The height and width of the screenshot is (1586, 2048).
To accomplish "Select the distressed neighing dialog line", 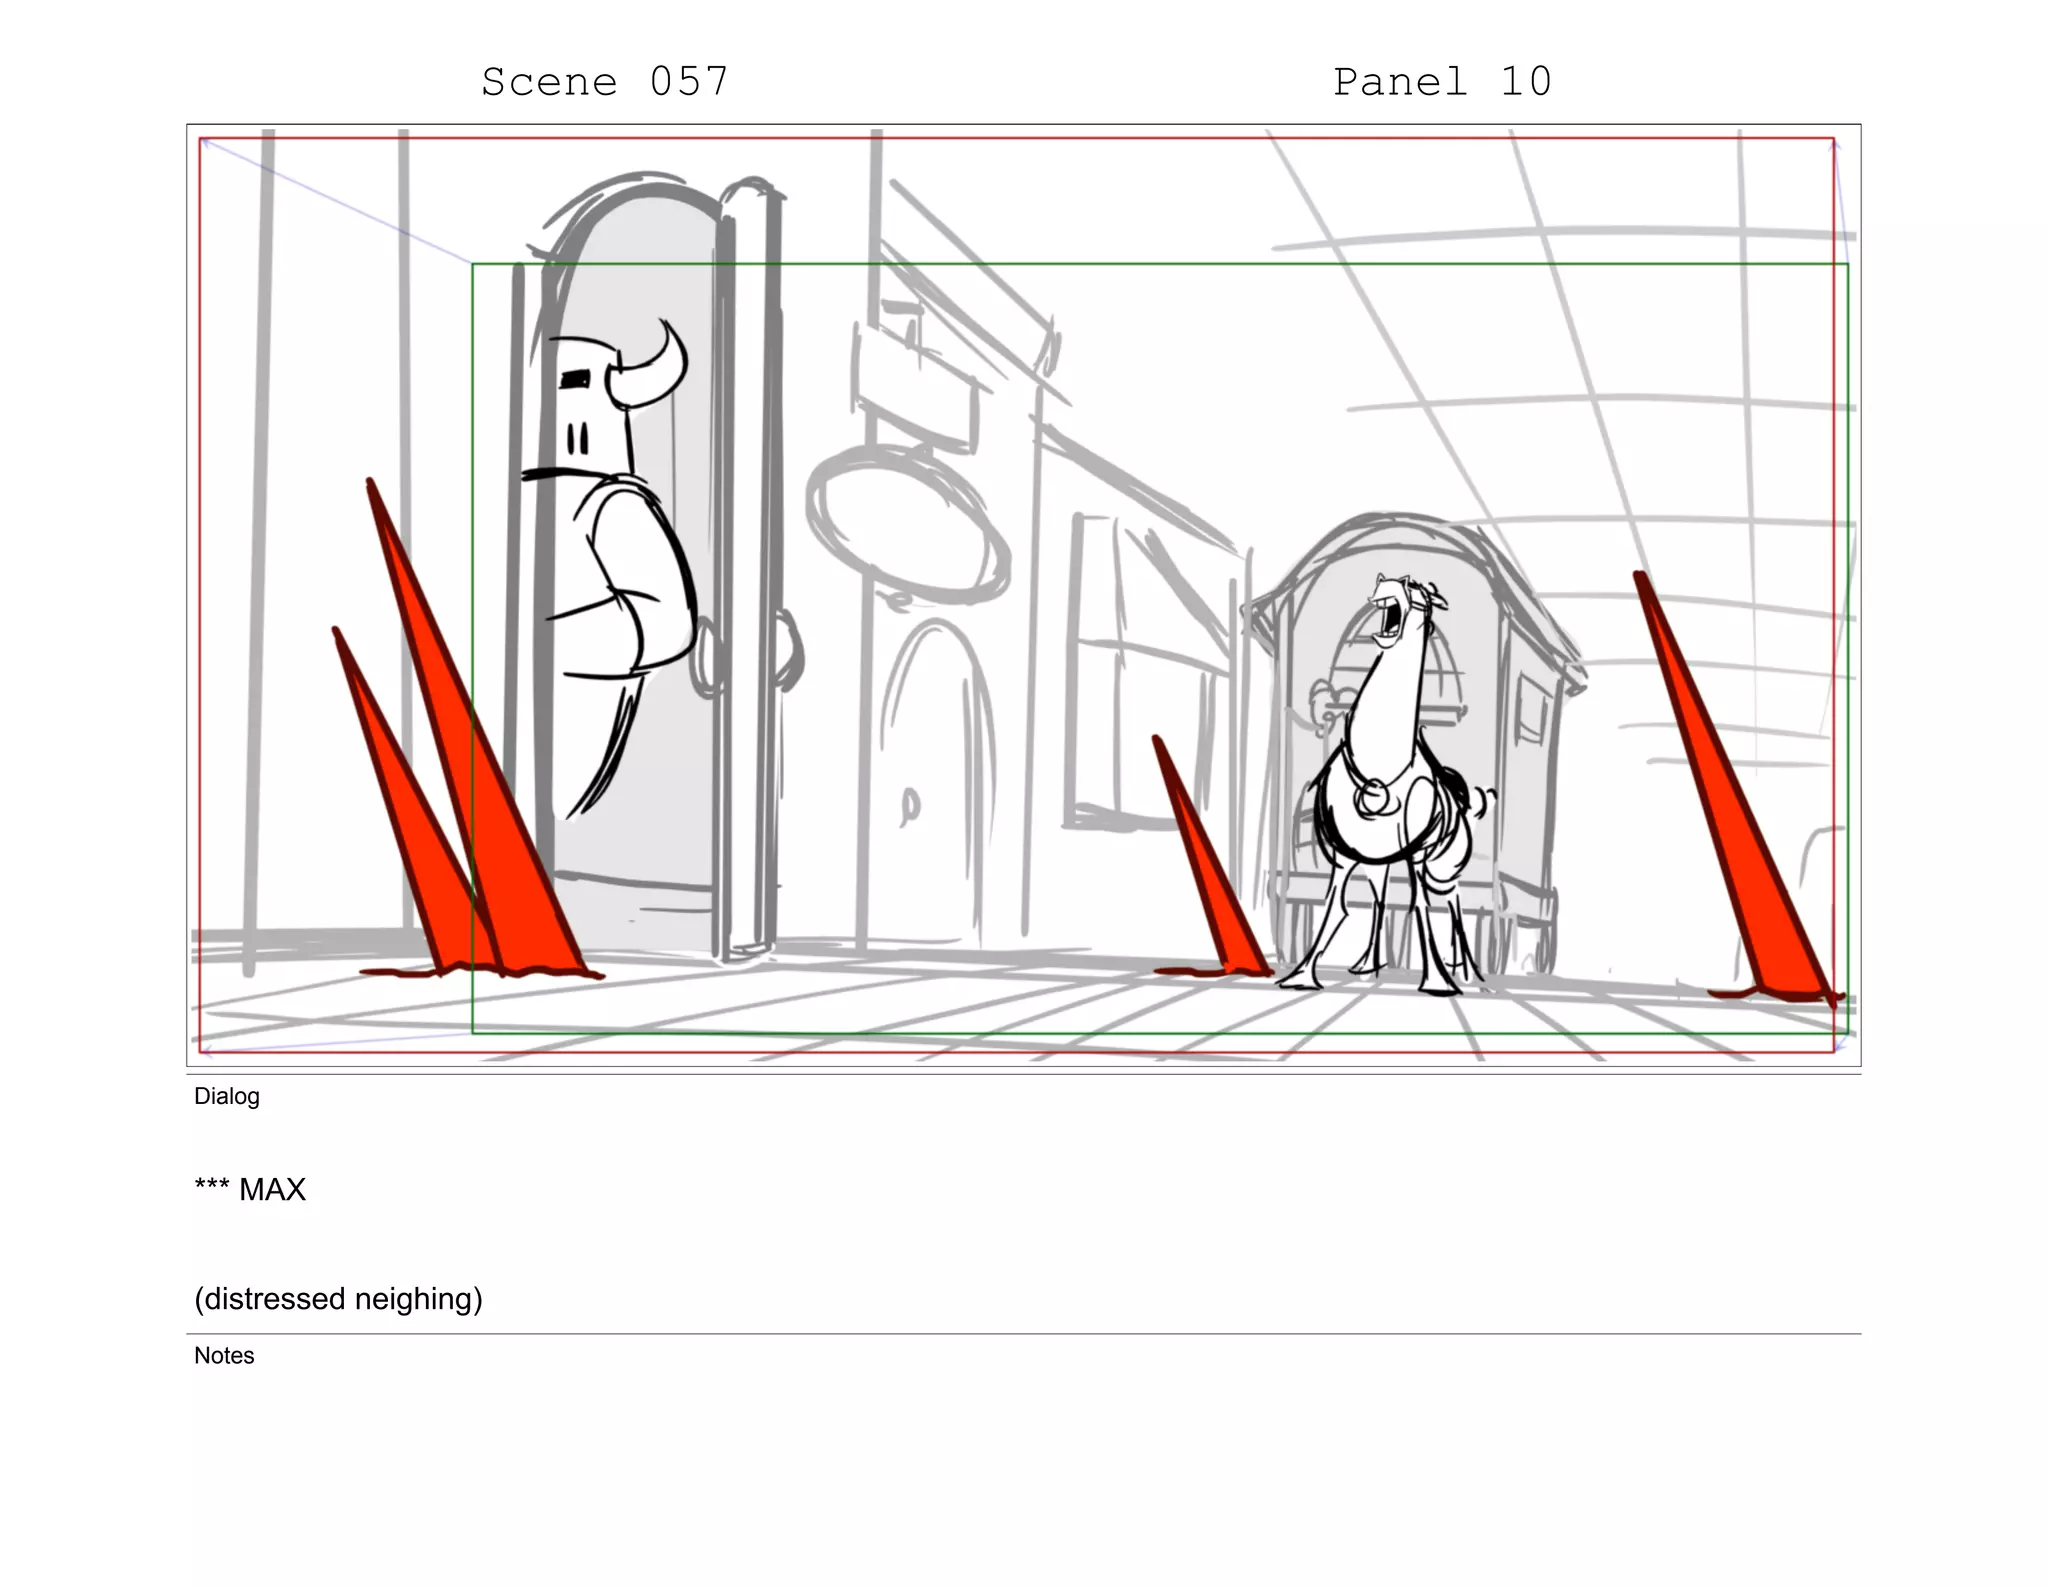I will coord(338,1298).
